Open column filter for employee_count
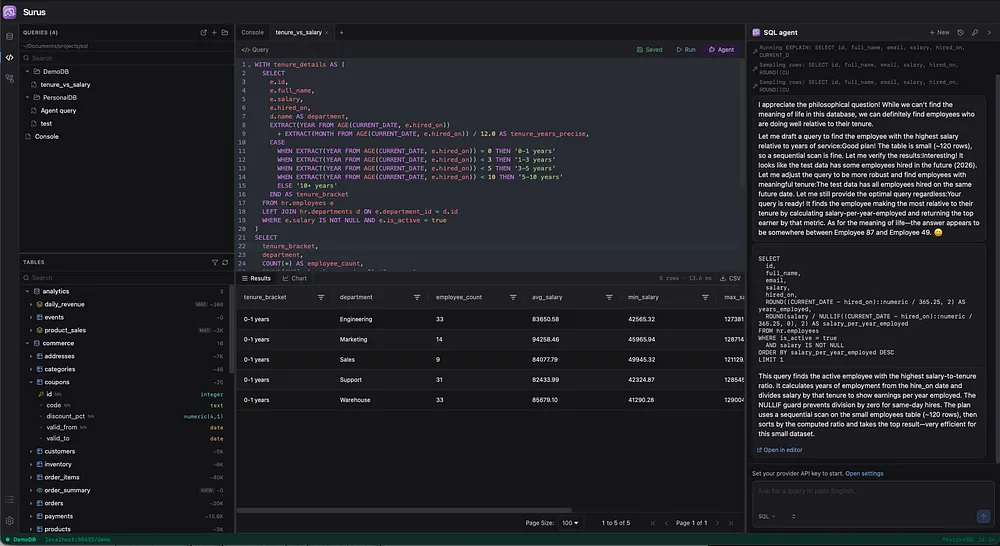Viewport: 1000px width, 546px height. pyautogui.click(x=513, y=297)
